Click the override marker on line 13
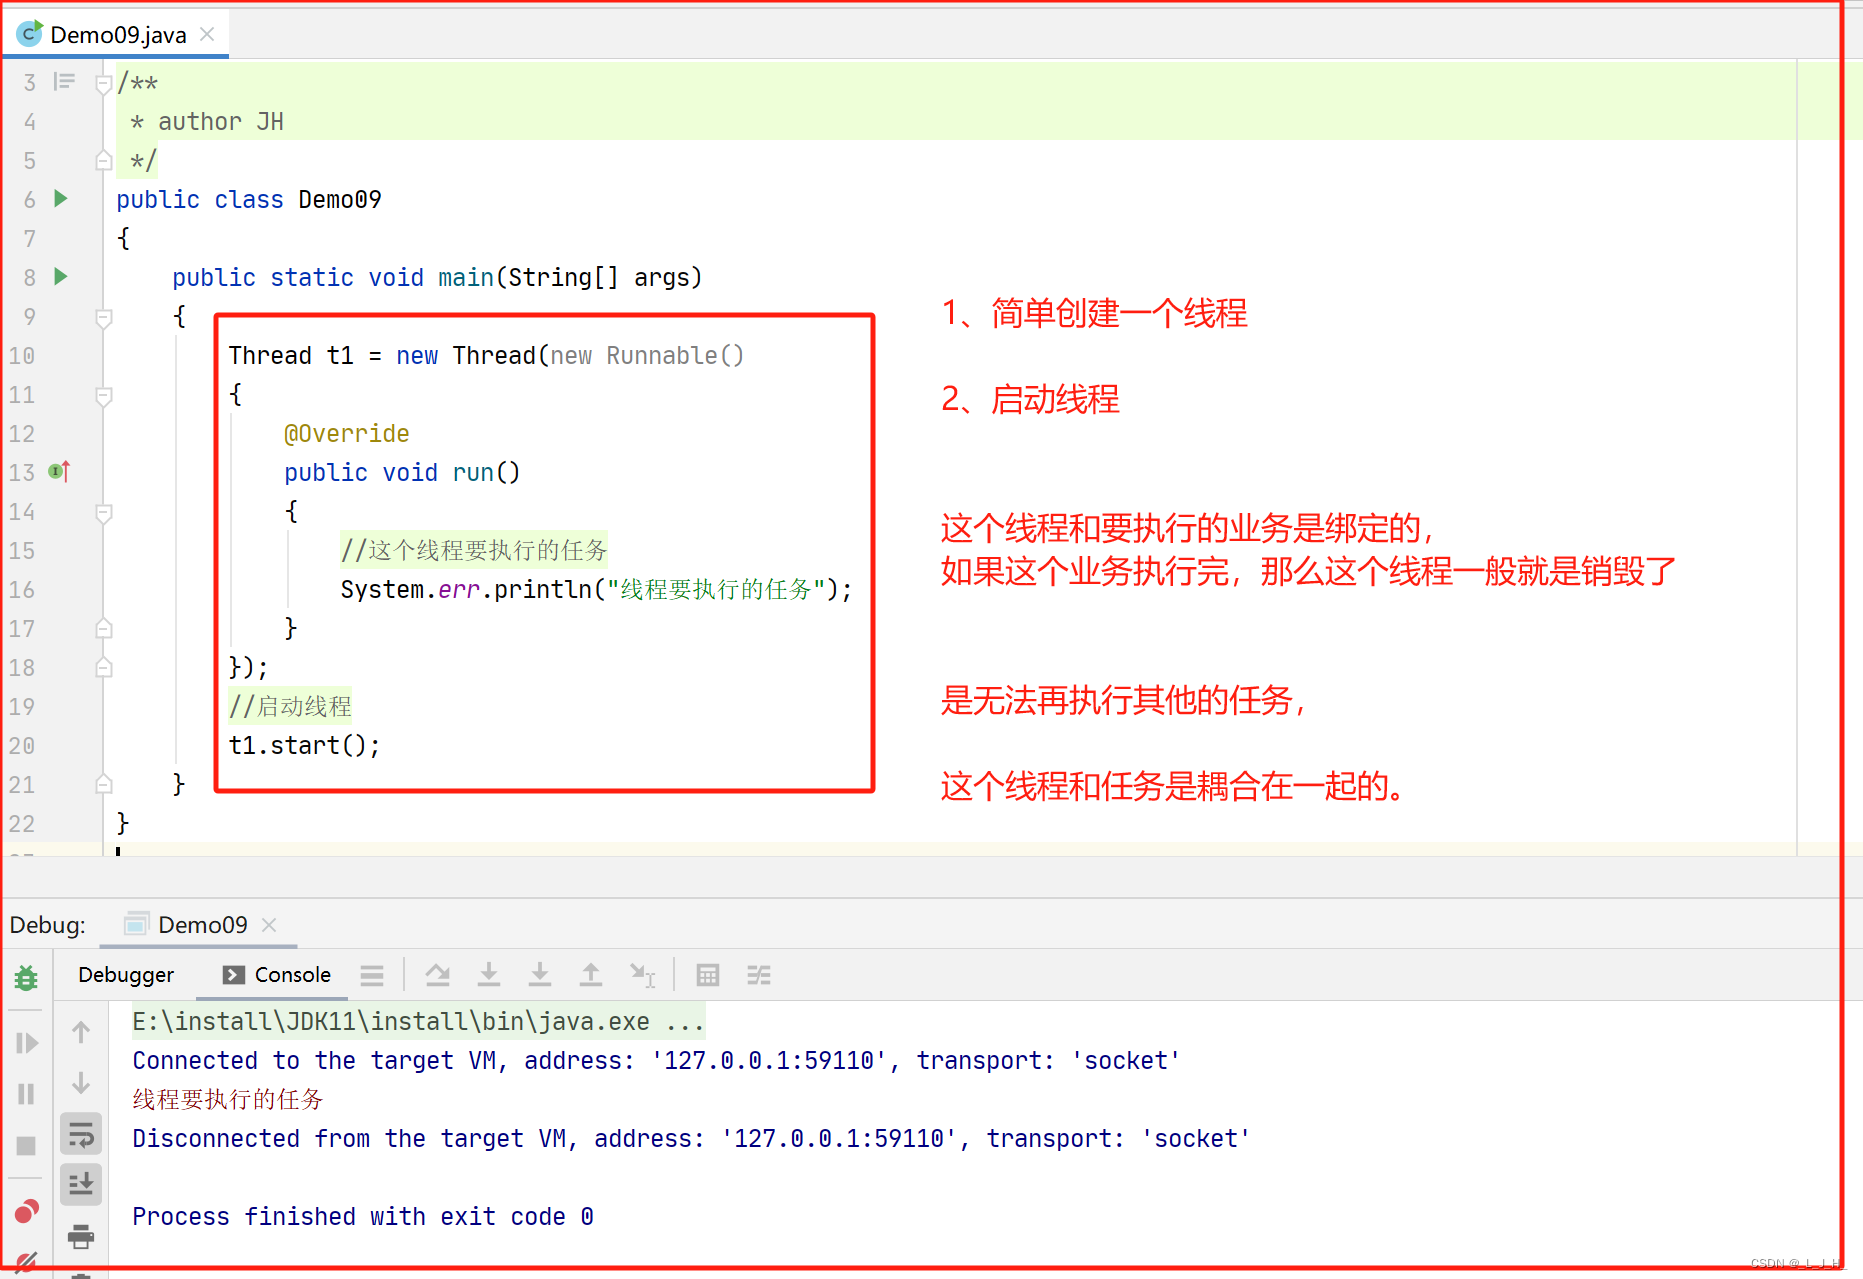Screen dimensions: 1863x1279 point(59,471)
